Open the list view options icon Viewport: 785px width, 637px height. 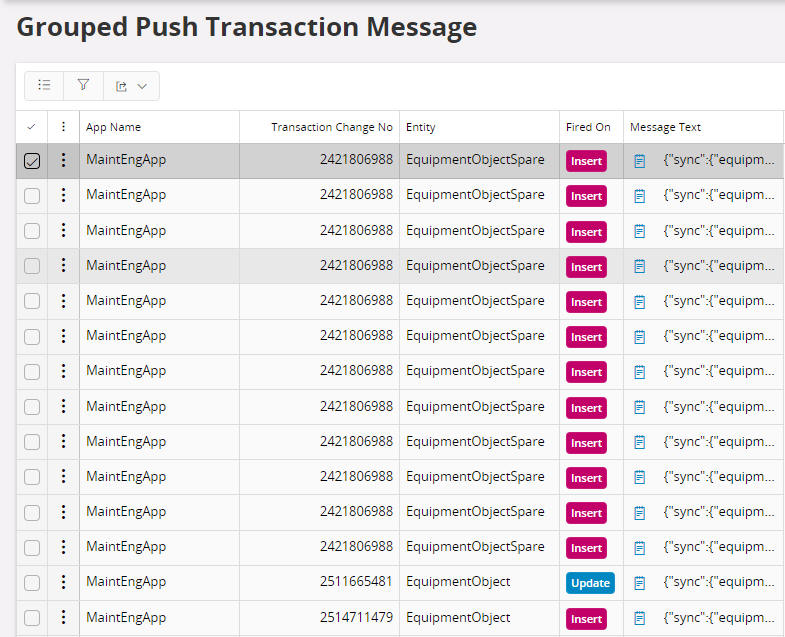click(44, 86)
